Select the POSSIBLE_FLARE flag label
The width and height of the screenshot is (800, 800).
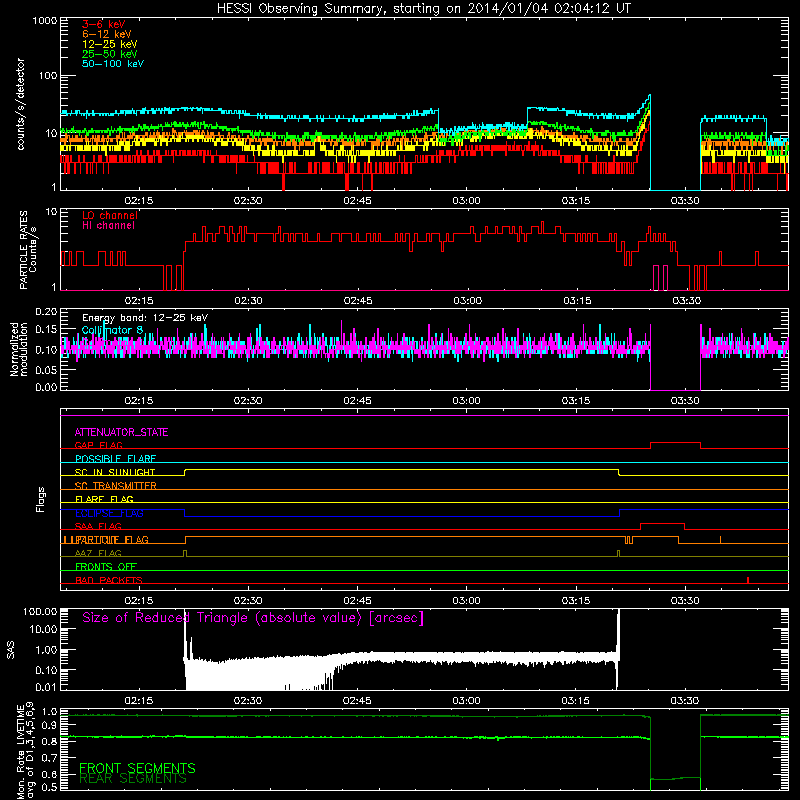[115, 459]
